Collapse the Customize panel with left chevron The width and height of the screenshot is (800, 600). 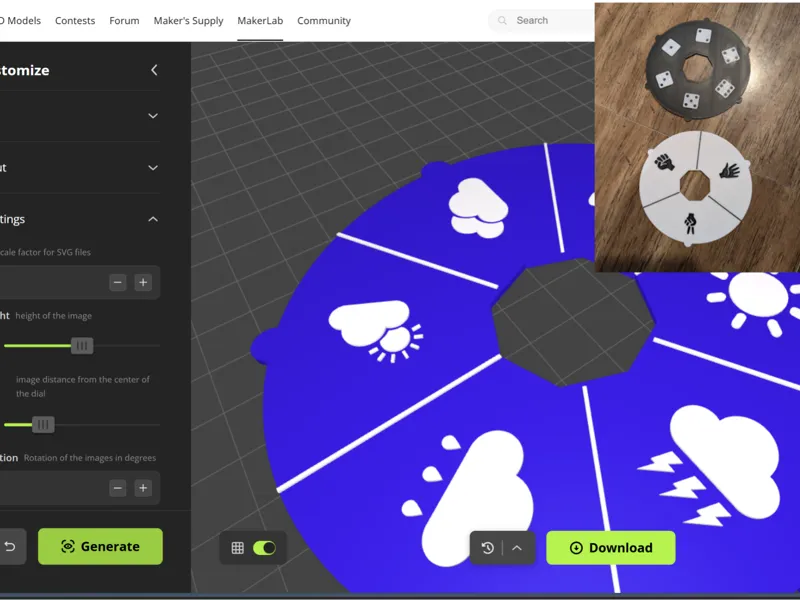[x=154, y=70]
